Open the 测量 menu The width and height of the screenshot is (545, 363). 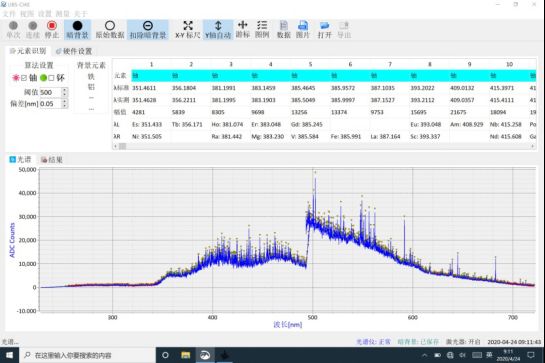(63, 14)
